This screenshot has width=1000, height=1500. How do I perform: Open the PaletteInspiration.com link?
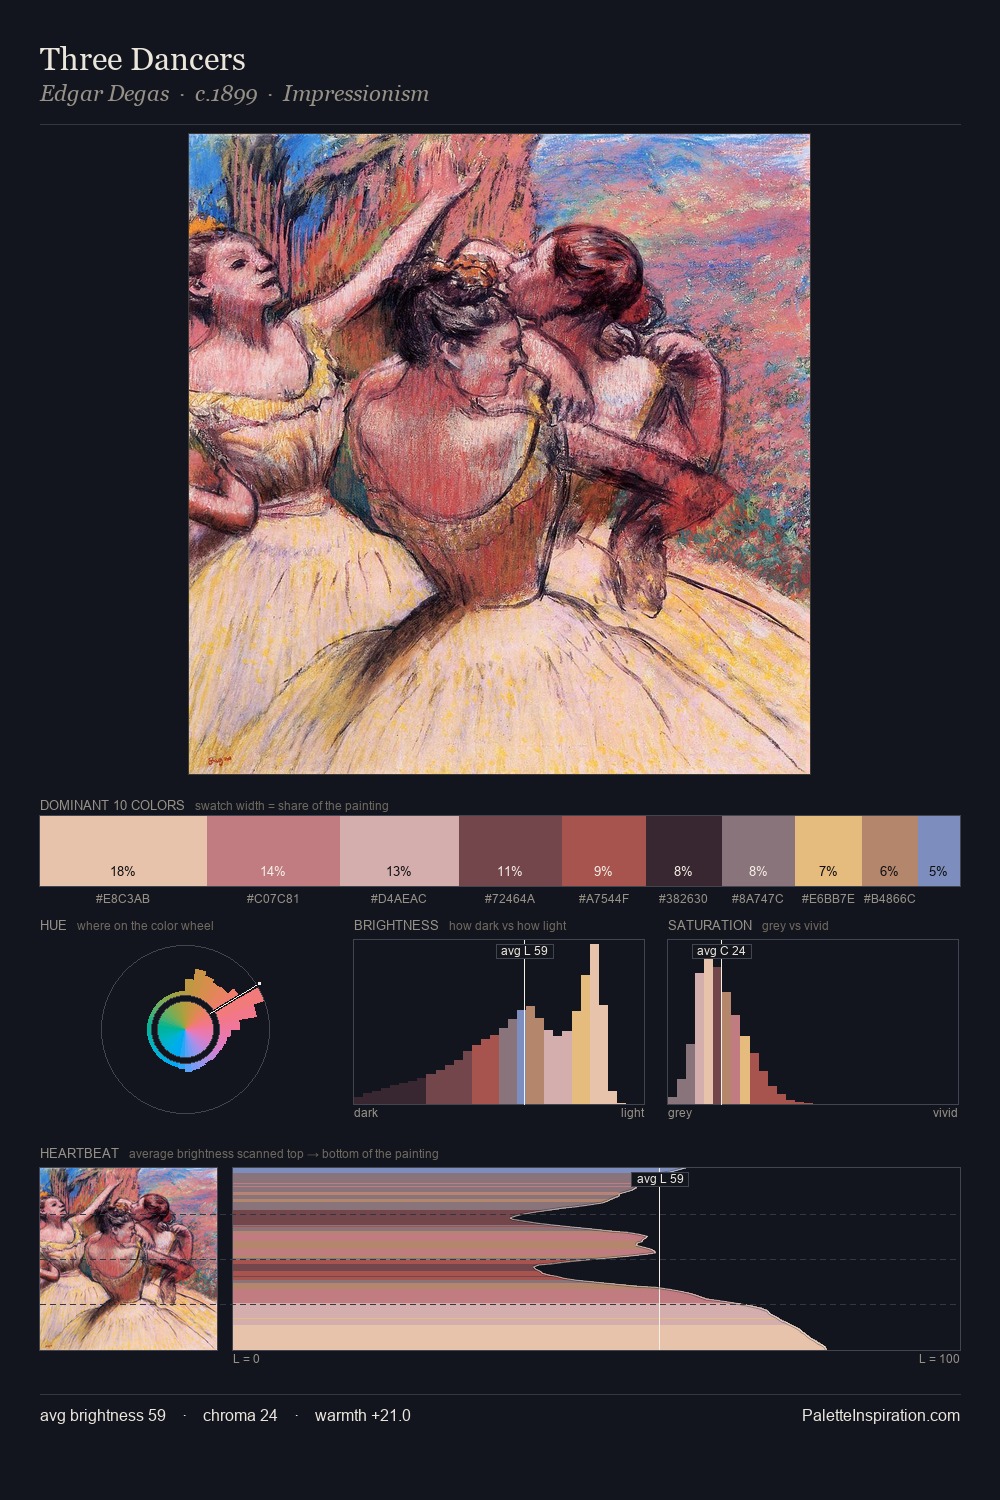click(x=881, y=1416)
